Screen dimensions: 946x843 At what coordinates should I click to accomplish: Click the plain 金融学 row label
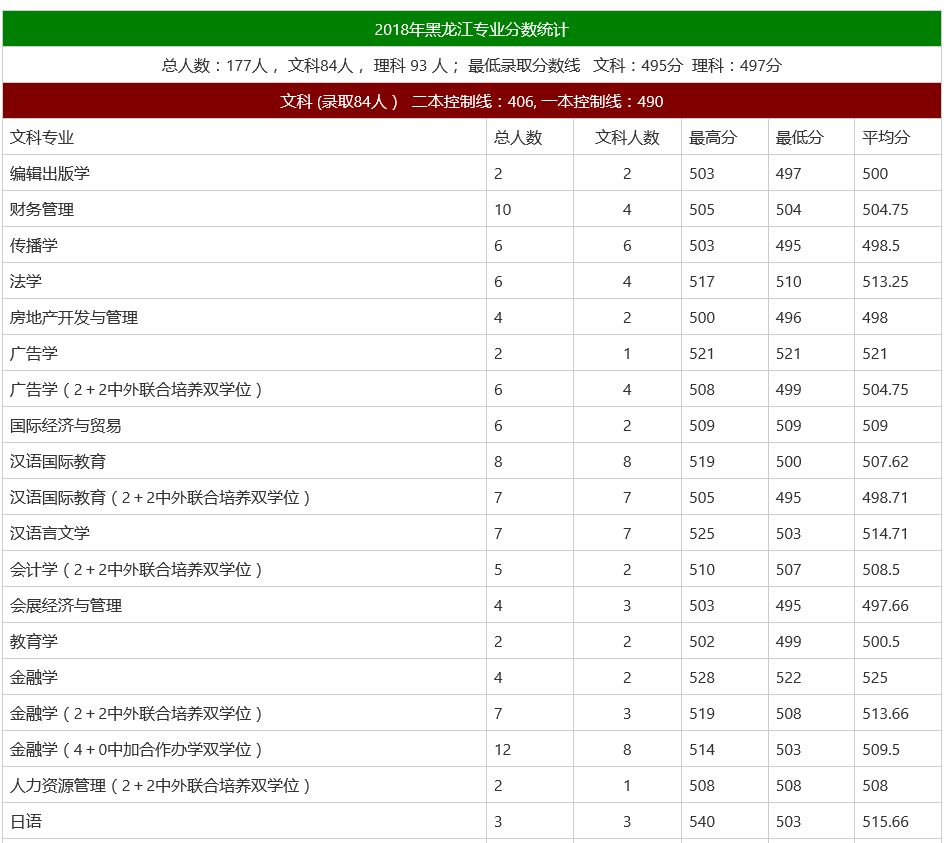(x=34, y=677)
